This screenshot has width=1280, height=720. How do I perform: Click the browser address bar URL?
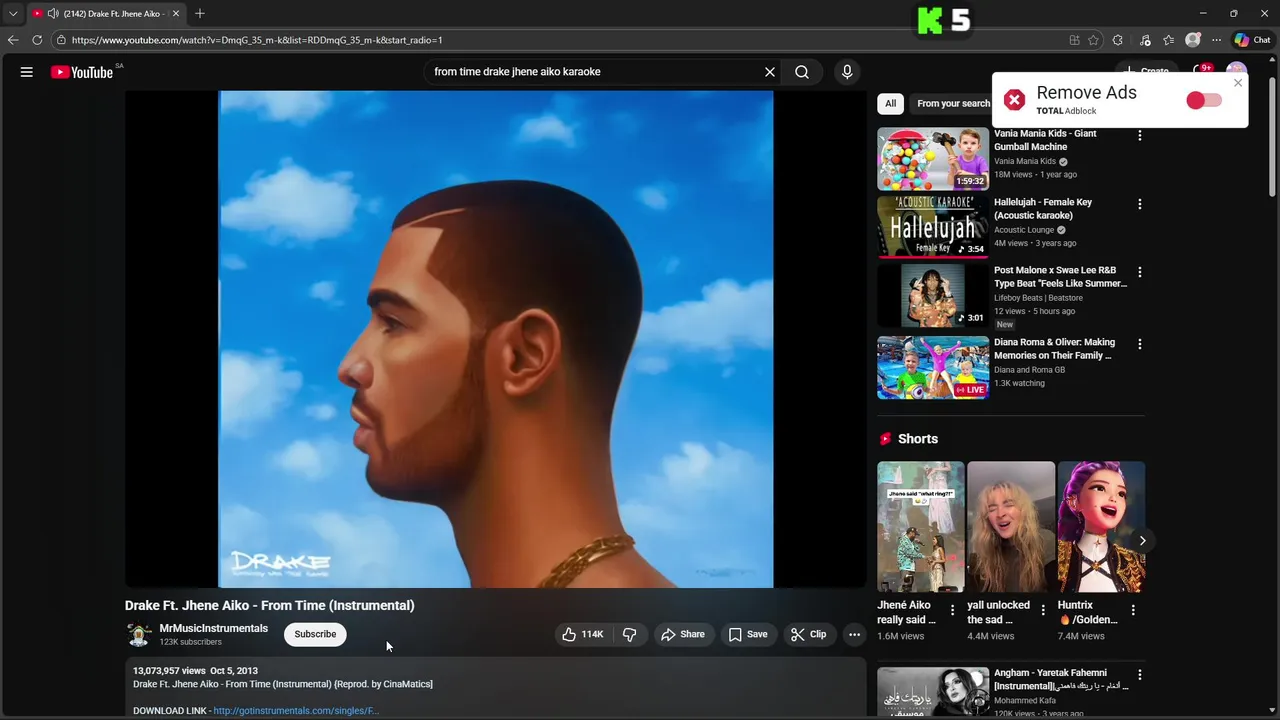coord(257,40)
